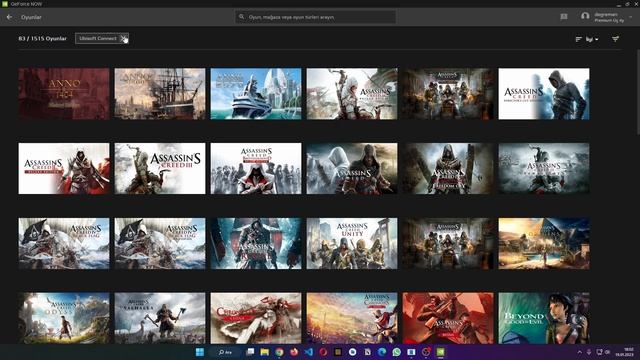Show hidden system tray icons
The height and width of the screenshot is (360, 640).
580,352
